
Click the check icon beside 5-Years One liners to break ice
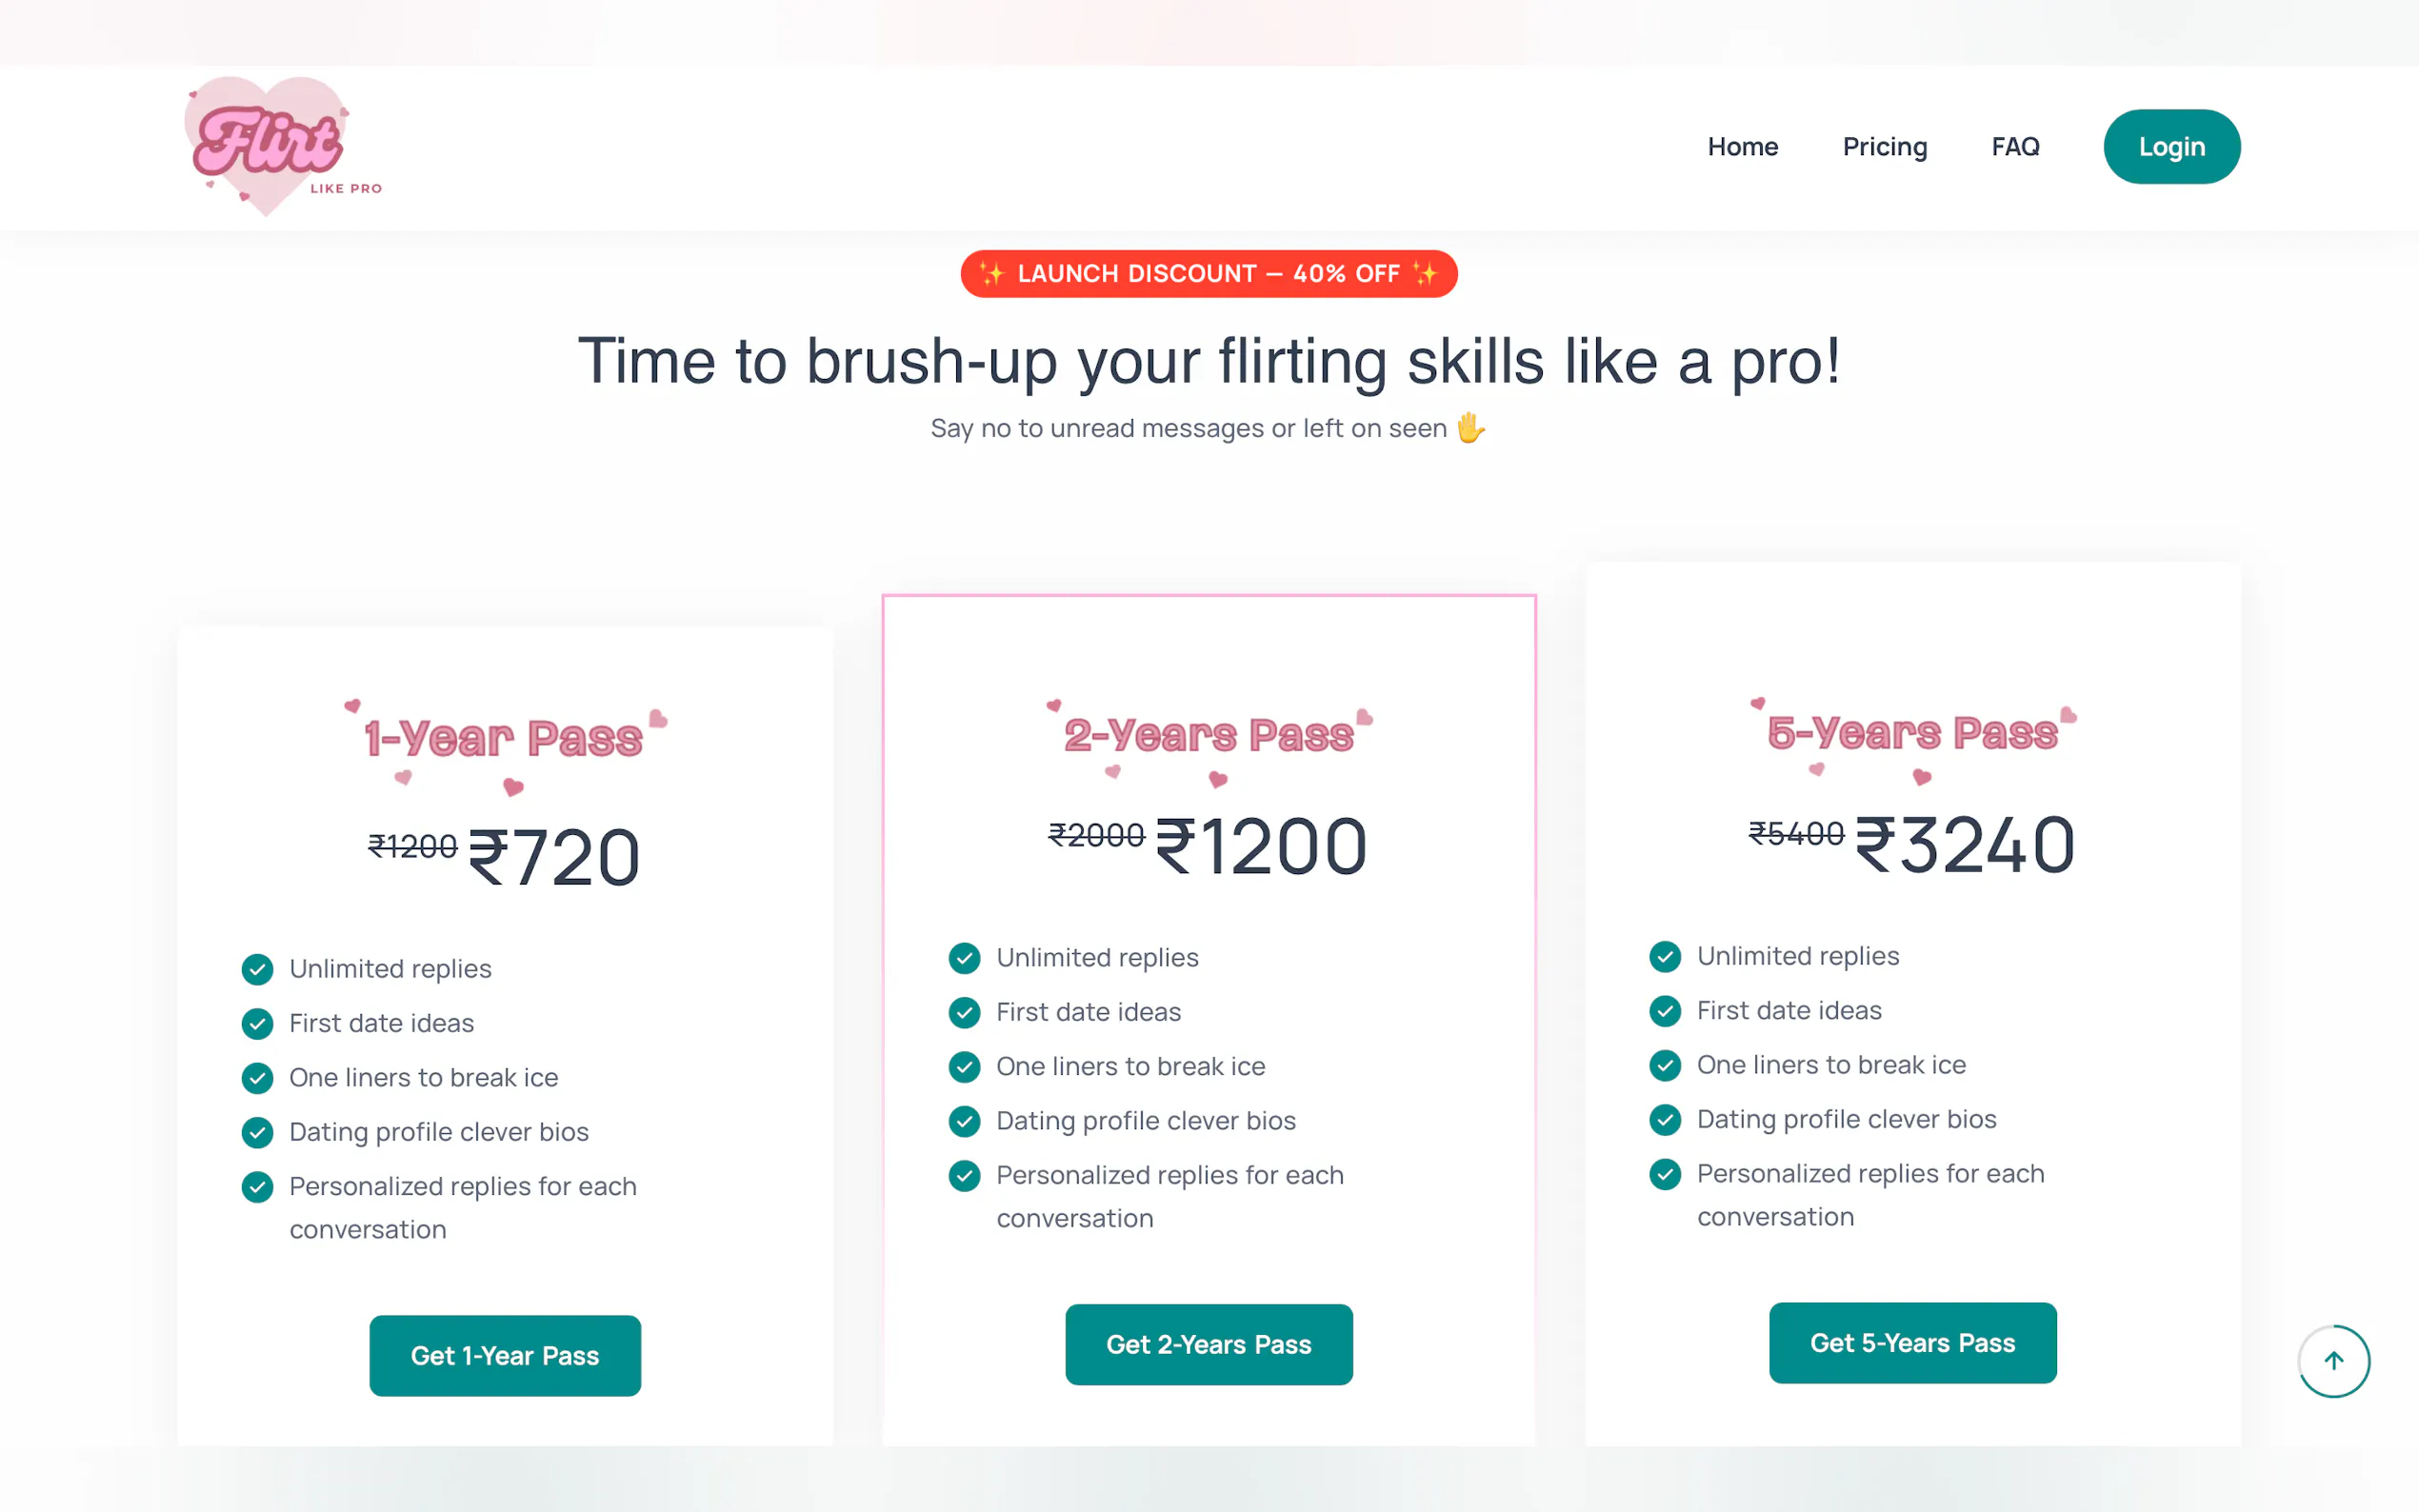(x=1664, y=1065)
